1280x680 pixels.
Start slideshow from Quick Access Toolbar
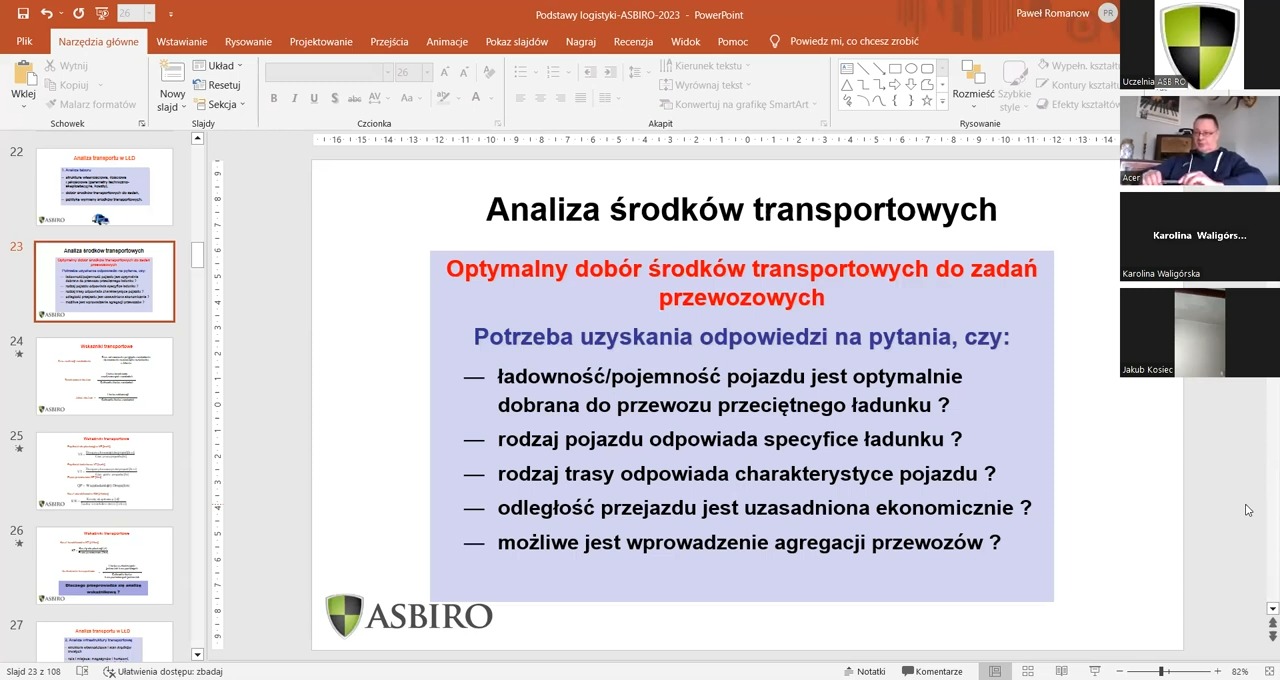(x=101, y=14)
